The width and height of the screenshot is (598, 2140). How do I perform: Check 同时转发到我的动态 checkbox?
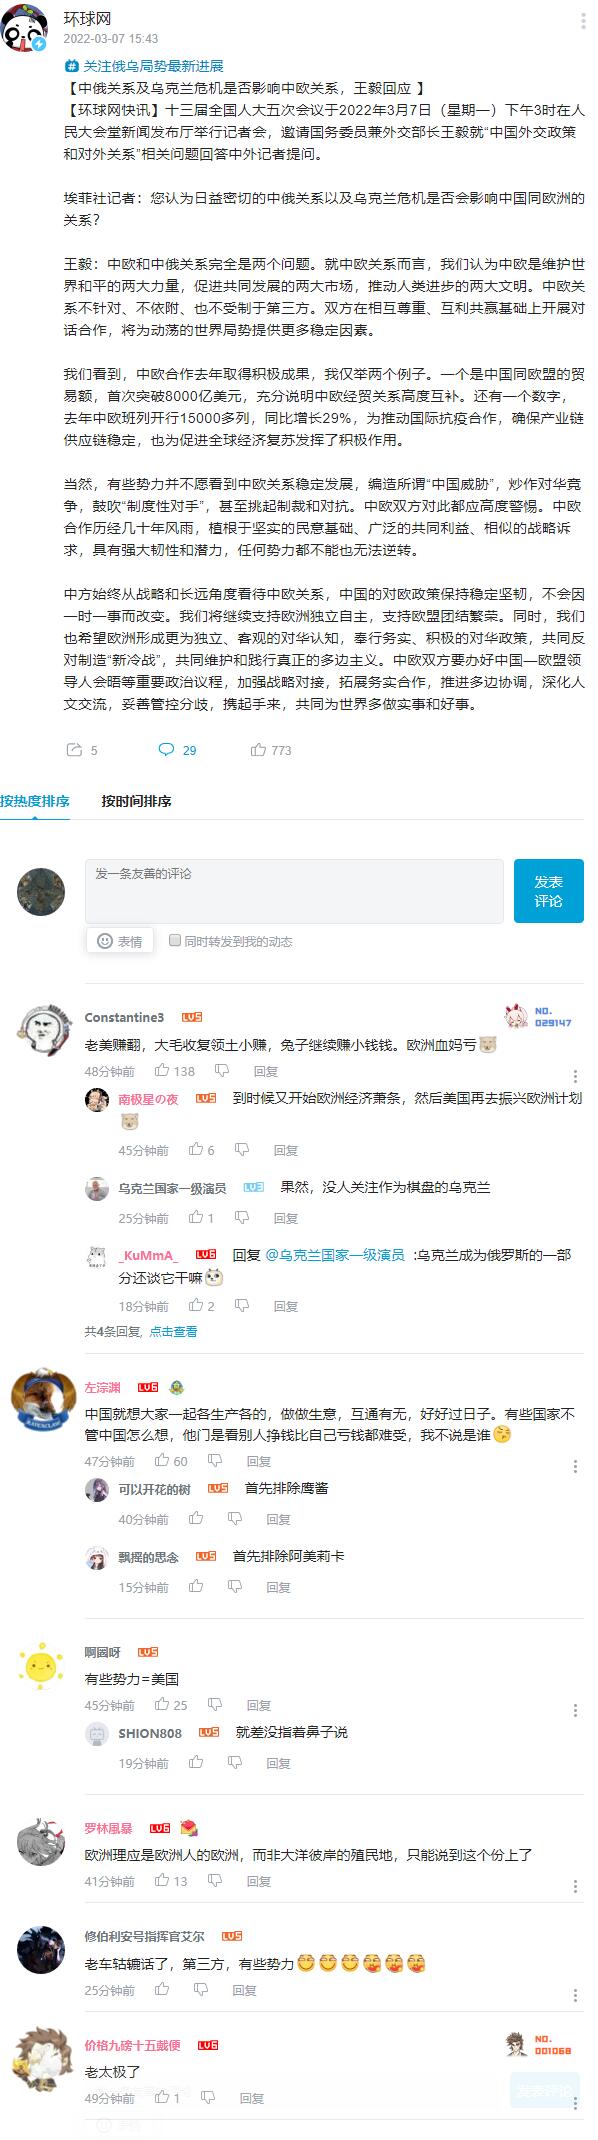[x=175, y=940]
